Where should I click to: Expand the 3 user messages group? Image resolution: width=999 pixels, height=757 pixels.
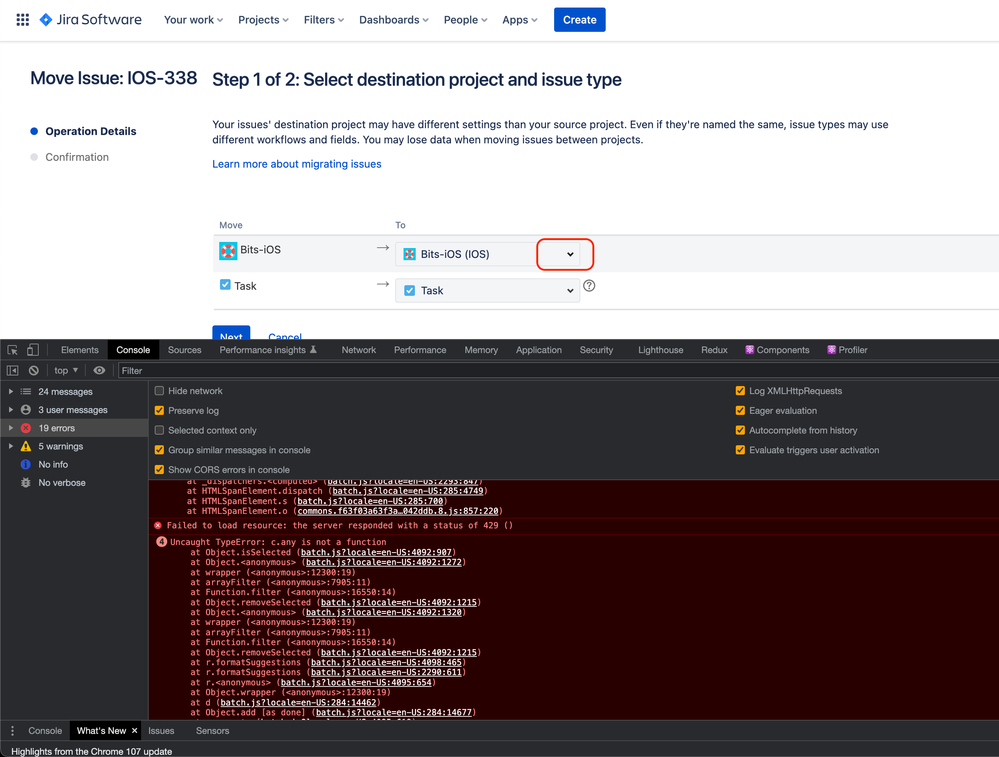(x=11, y=410)
